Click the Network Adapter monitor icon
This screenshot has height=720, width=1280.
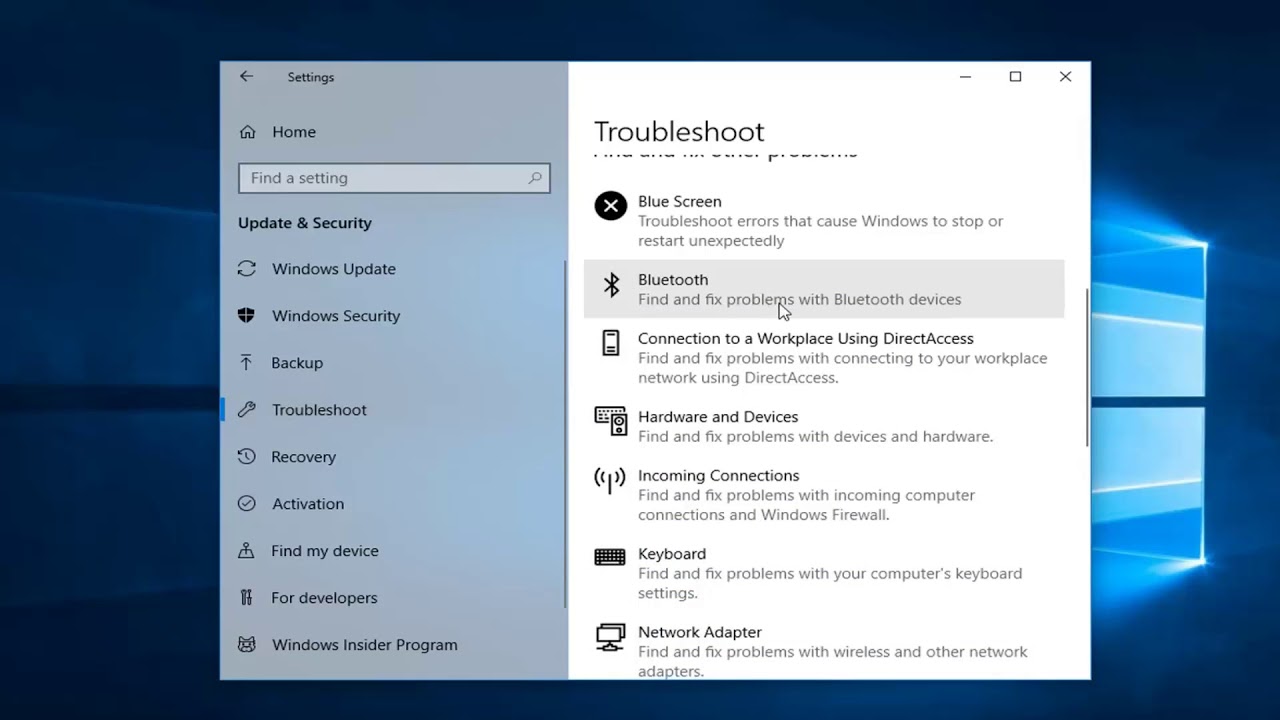click(610, 637)
